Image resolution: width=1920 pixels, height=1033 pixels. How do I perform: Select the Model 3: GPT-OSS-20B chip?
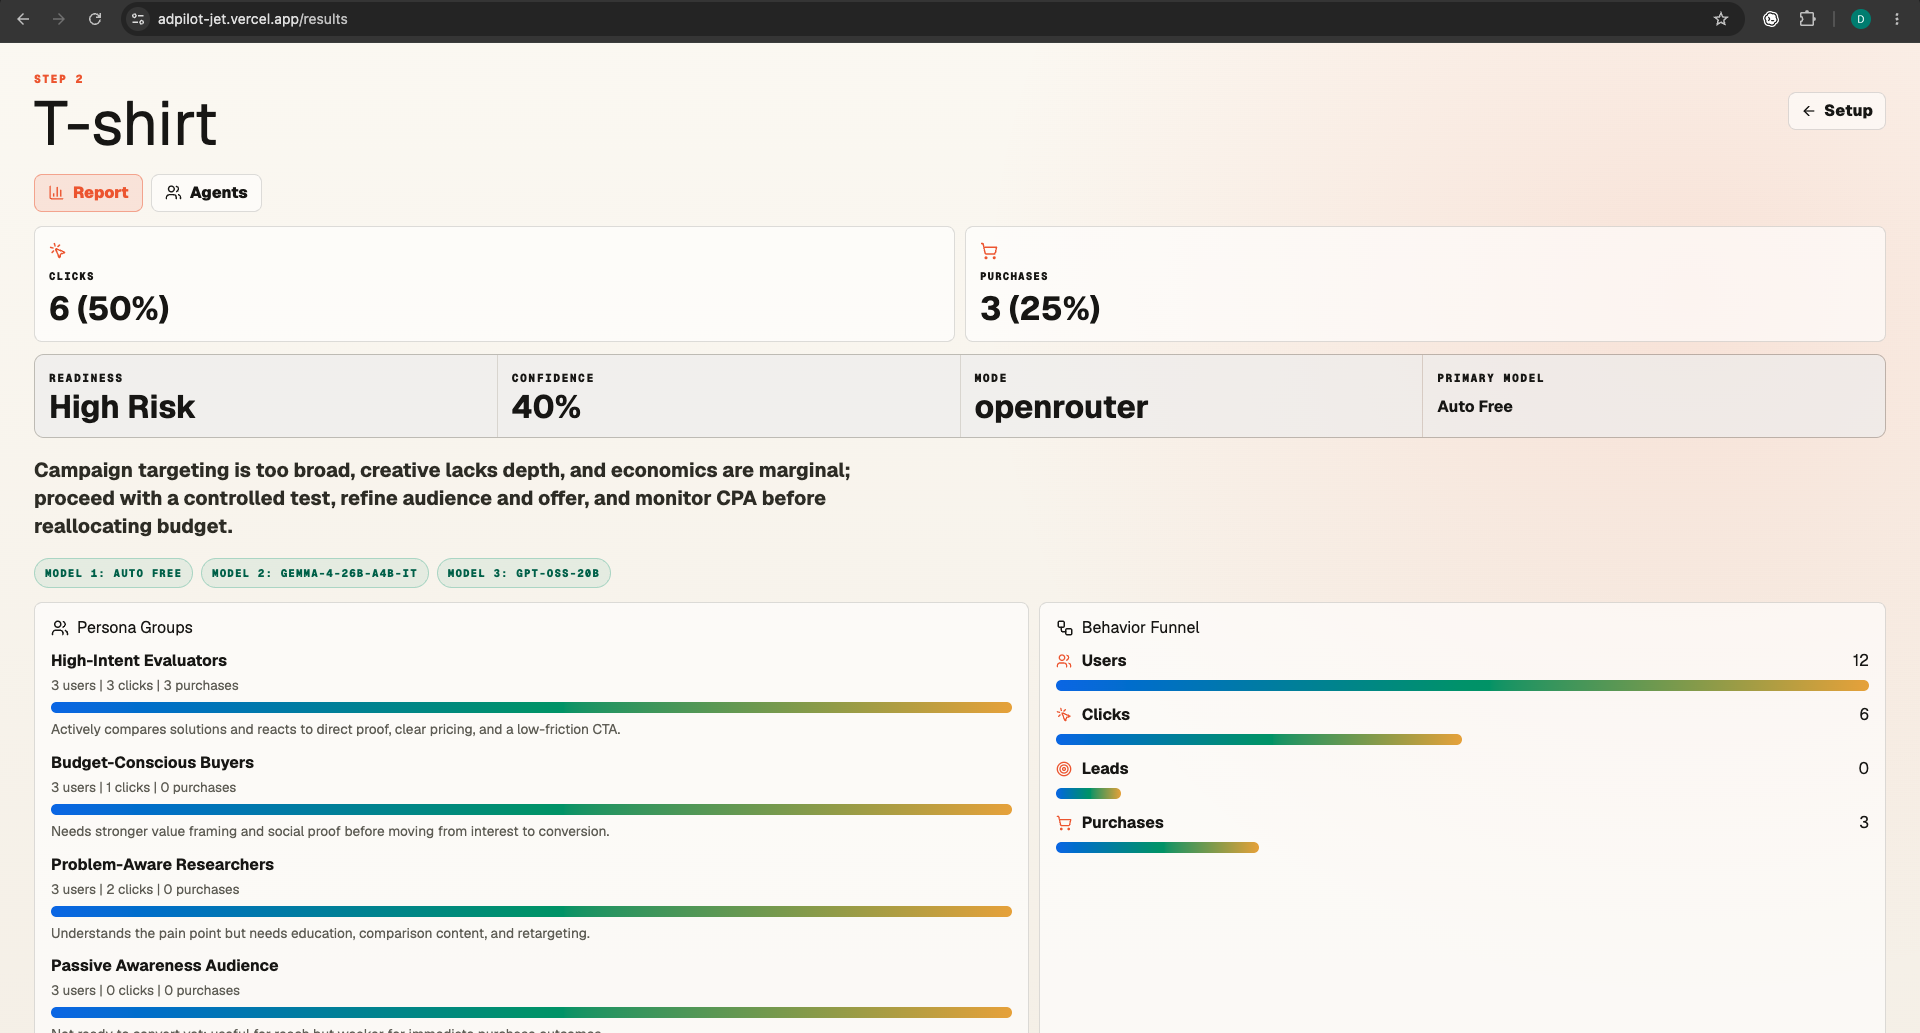pyautogui.click(x=524, y=573)
